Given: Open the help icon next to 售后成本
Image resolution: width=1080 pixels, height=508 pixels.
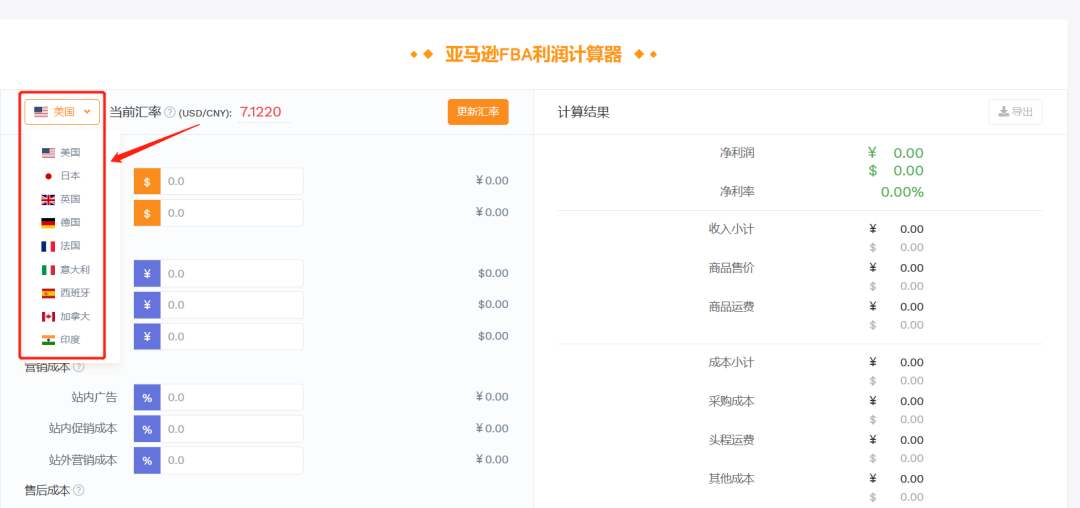Looking at the screenshot, I should [79, 490].
